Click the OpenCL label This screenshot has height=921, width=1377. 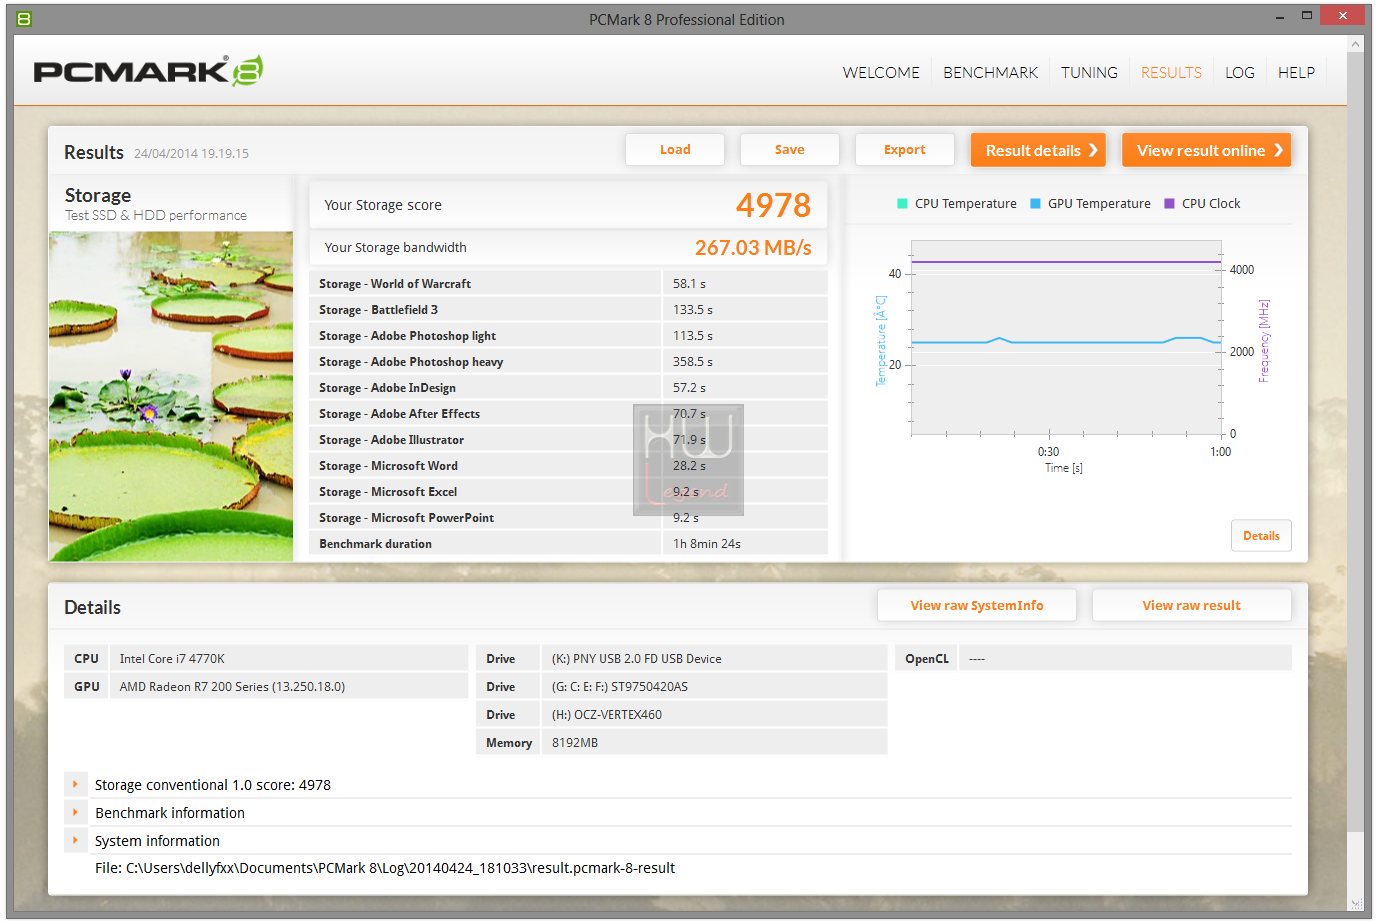coord(927,659)
